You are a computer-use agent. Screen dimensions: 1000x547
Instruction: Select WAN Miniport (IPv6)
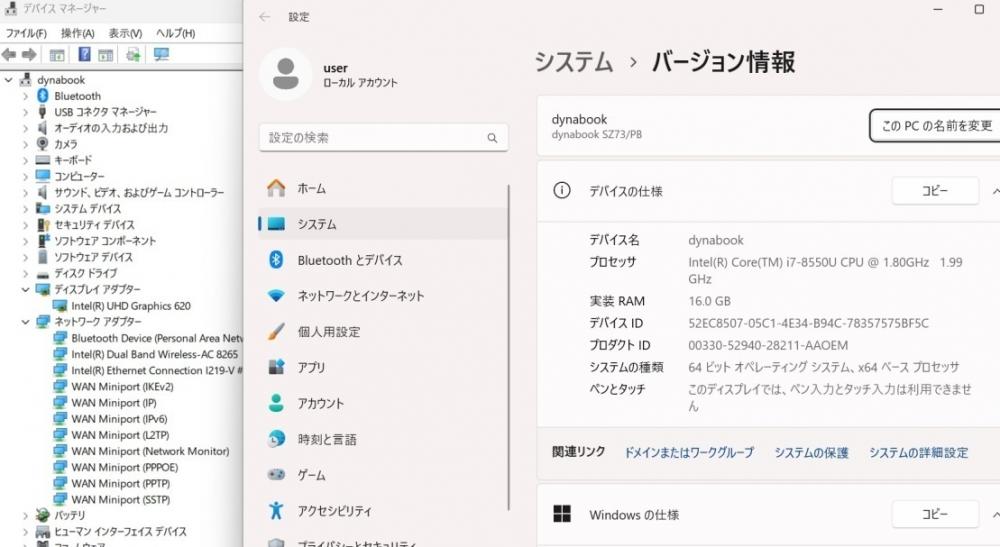[x=119, y=419]
